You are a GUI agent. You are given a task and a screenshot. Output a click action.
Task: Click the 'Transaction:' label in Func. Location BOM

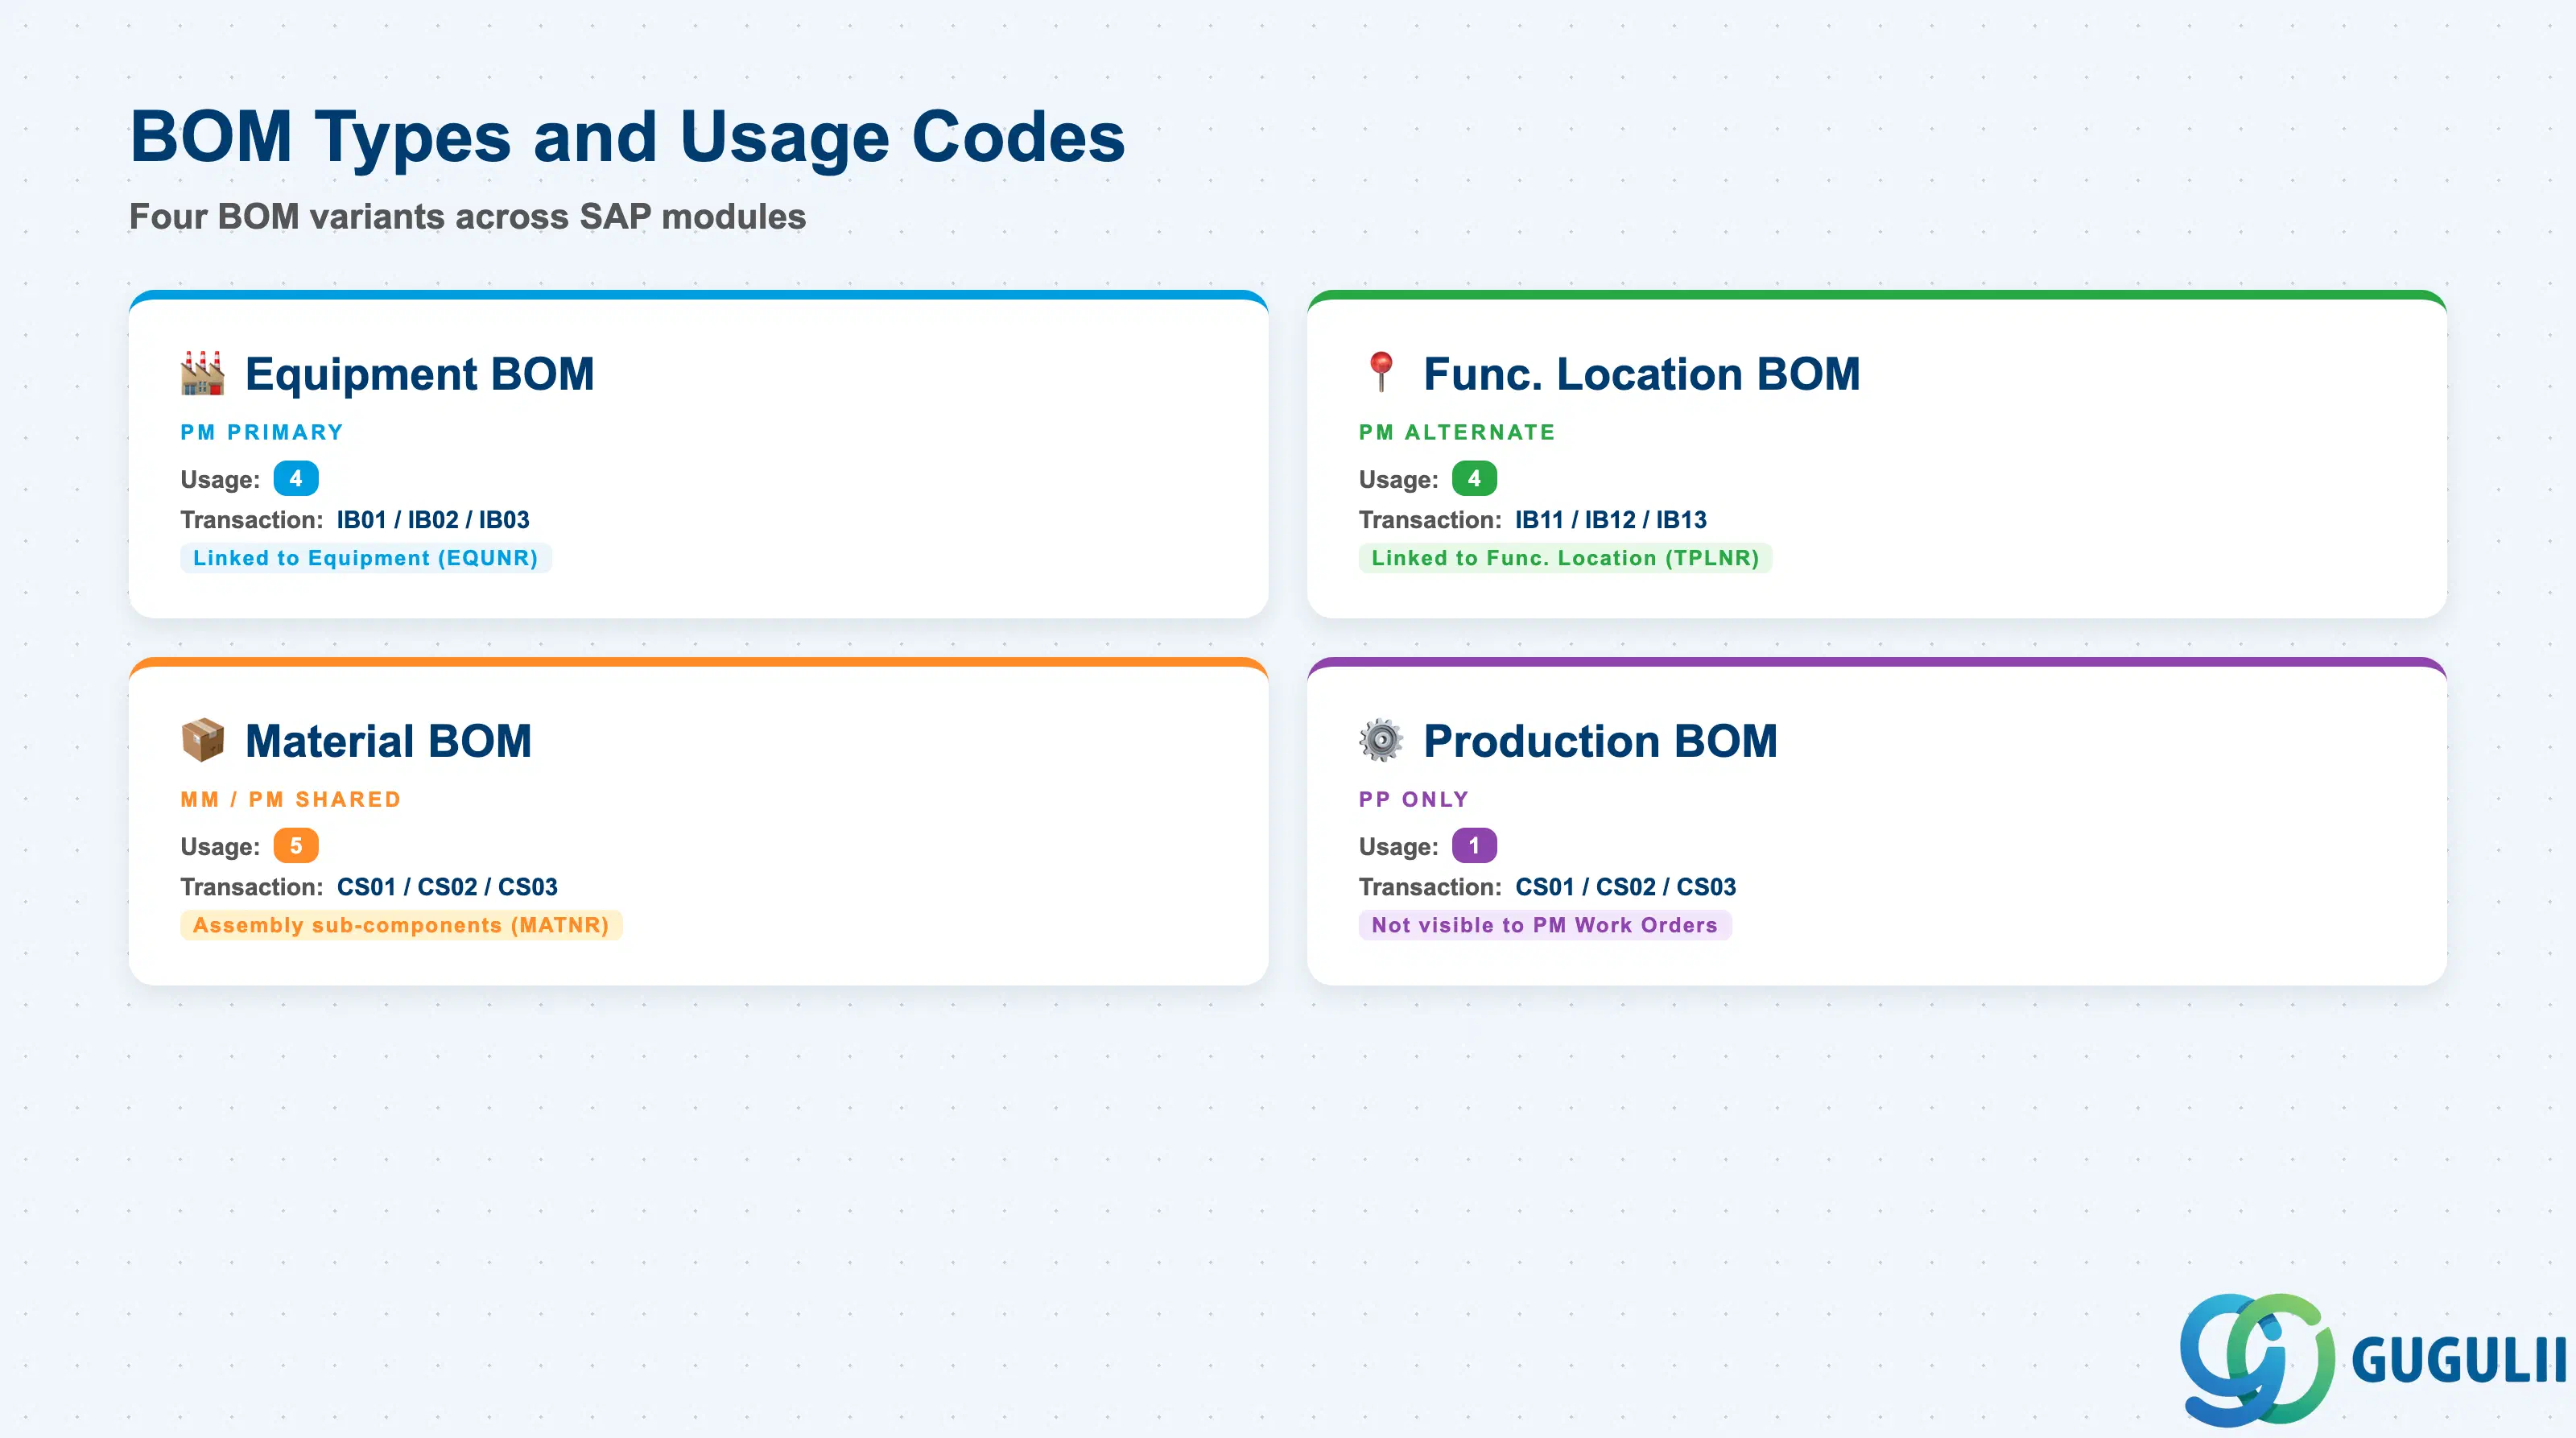tap(1430, 520)
